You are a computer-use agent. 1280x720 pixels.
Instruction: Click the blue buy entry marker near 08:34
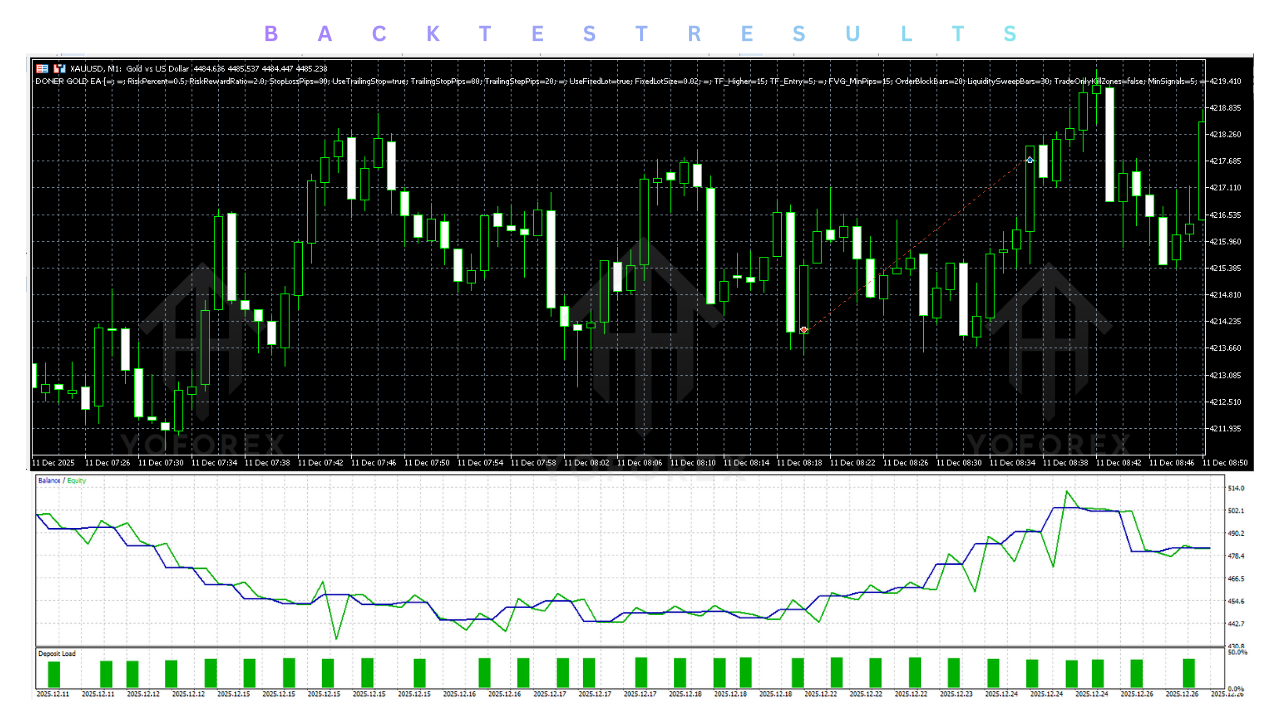pos(1030,159)
